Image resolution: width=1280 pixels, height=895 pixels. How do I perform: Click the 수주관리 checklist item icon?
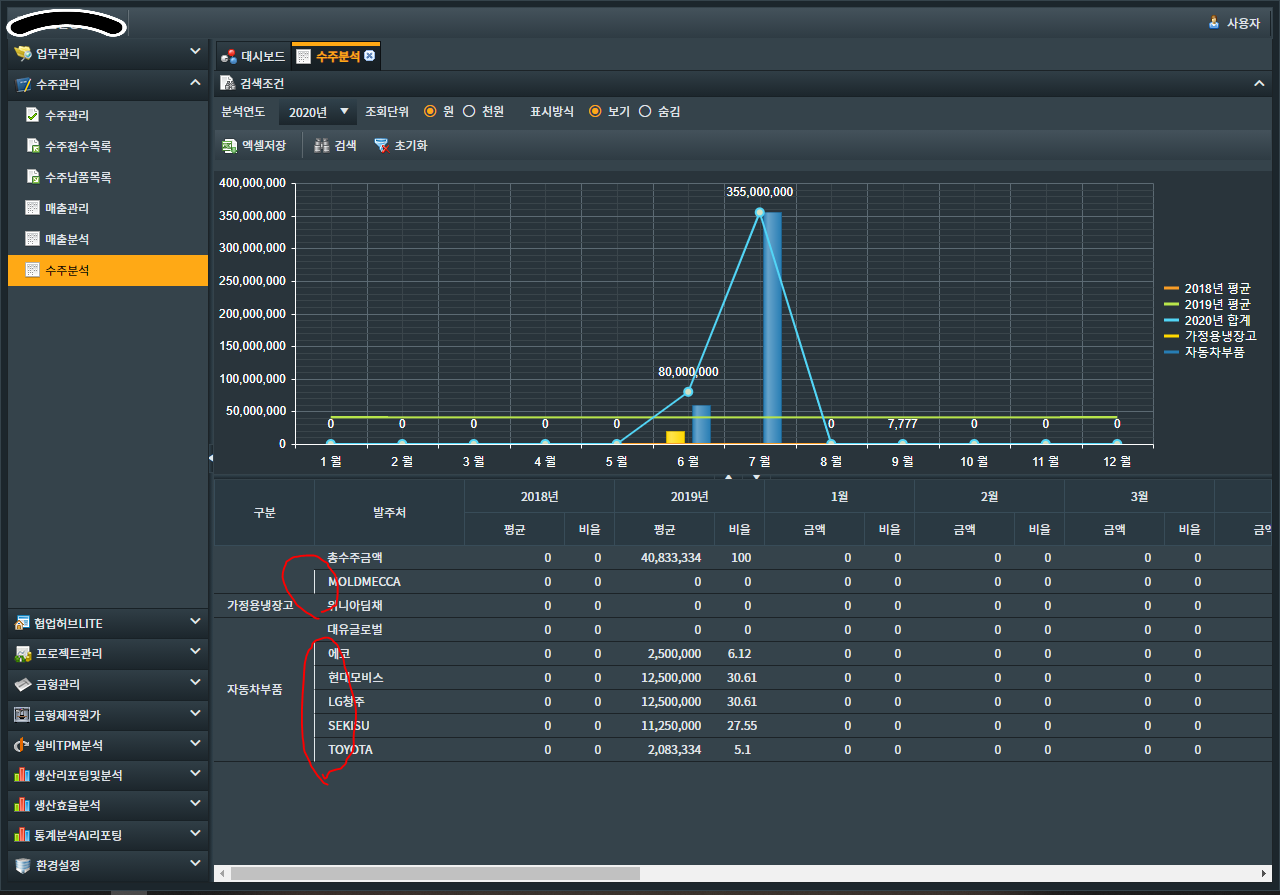point(33,116)
